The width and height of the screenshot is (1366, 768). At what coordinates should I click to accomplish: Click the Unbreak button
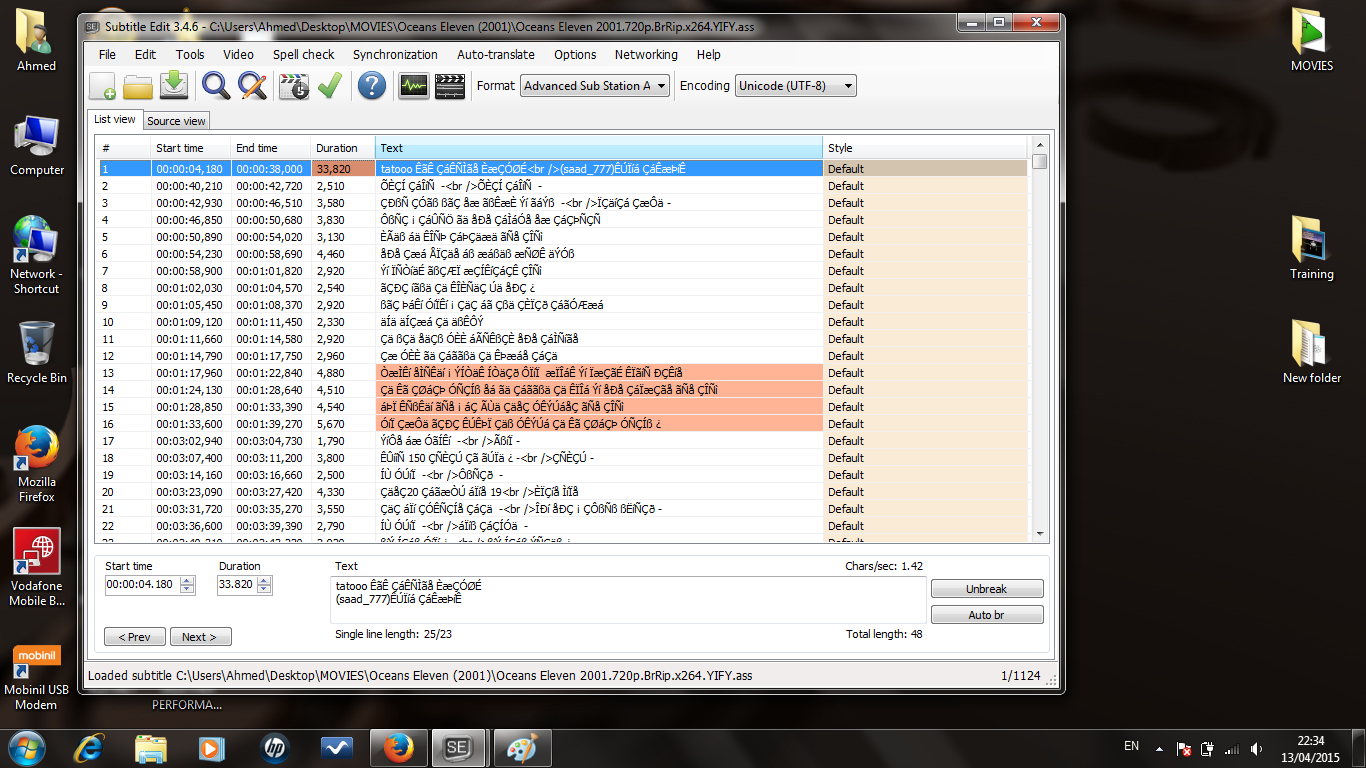coord(987,589)
